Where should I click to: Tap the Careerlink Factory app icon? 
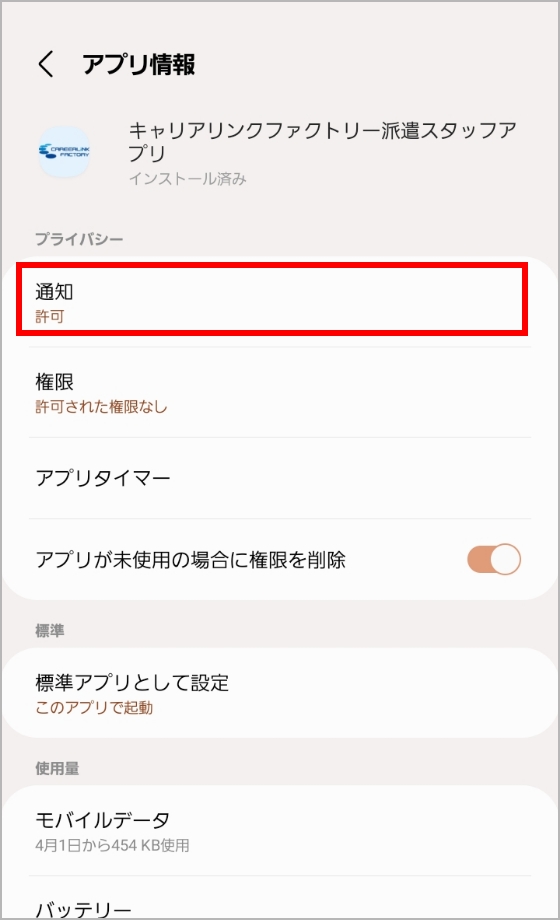[64, 152]
